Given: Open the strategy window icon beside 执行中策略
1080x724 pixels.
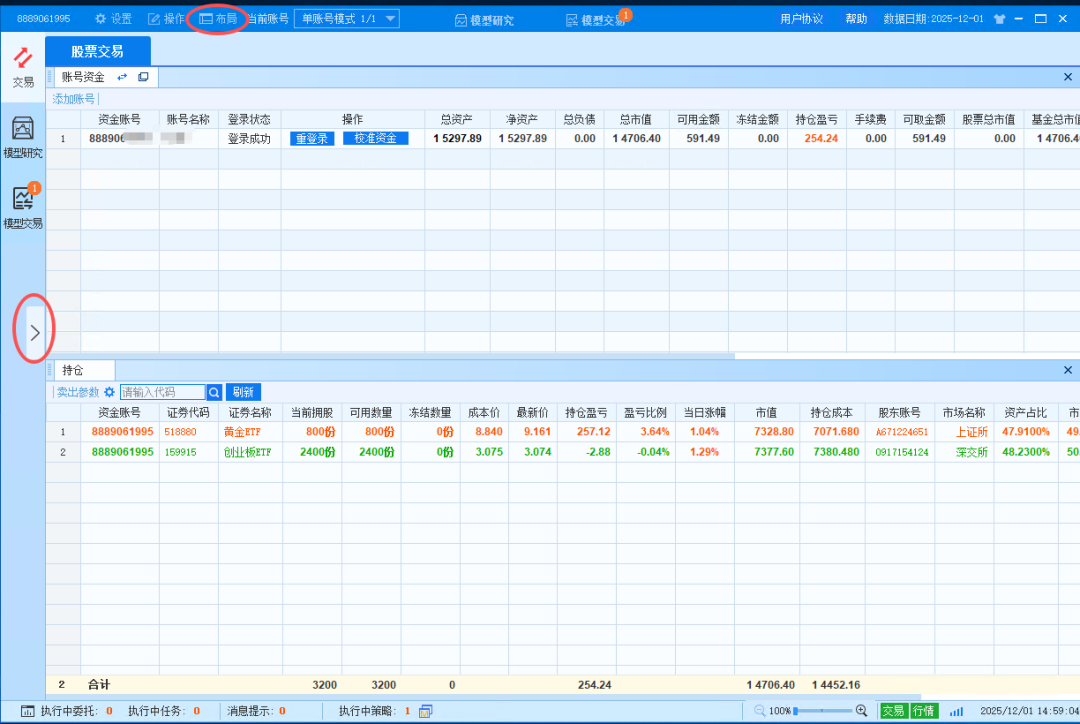Looking at the screenshot, I should pos(426,711).
